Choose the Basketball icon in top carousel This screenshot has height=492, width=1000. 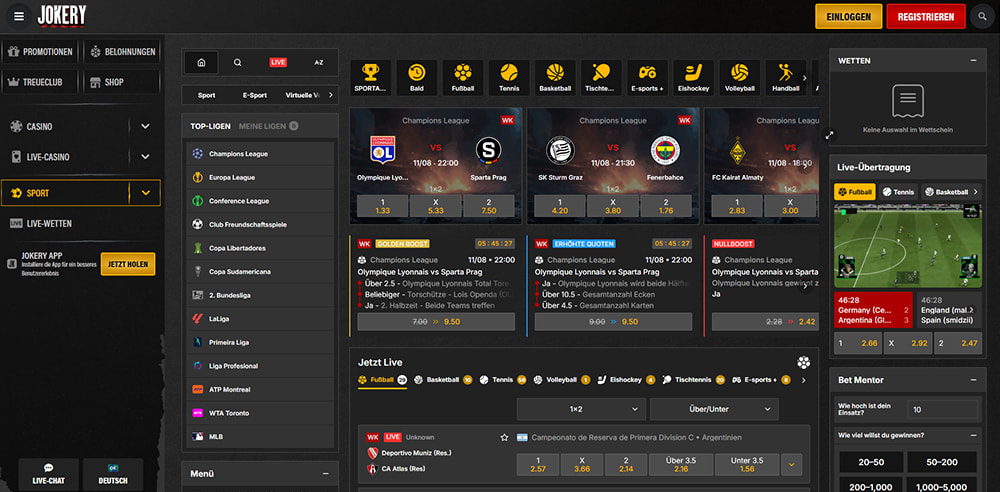tap(555, 78)
